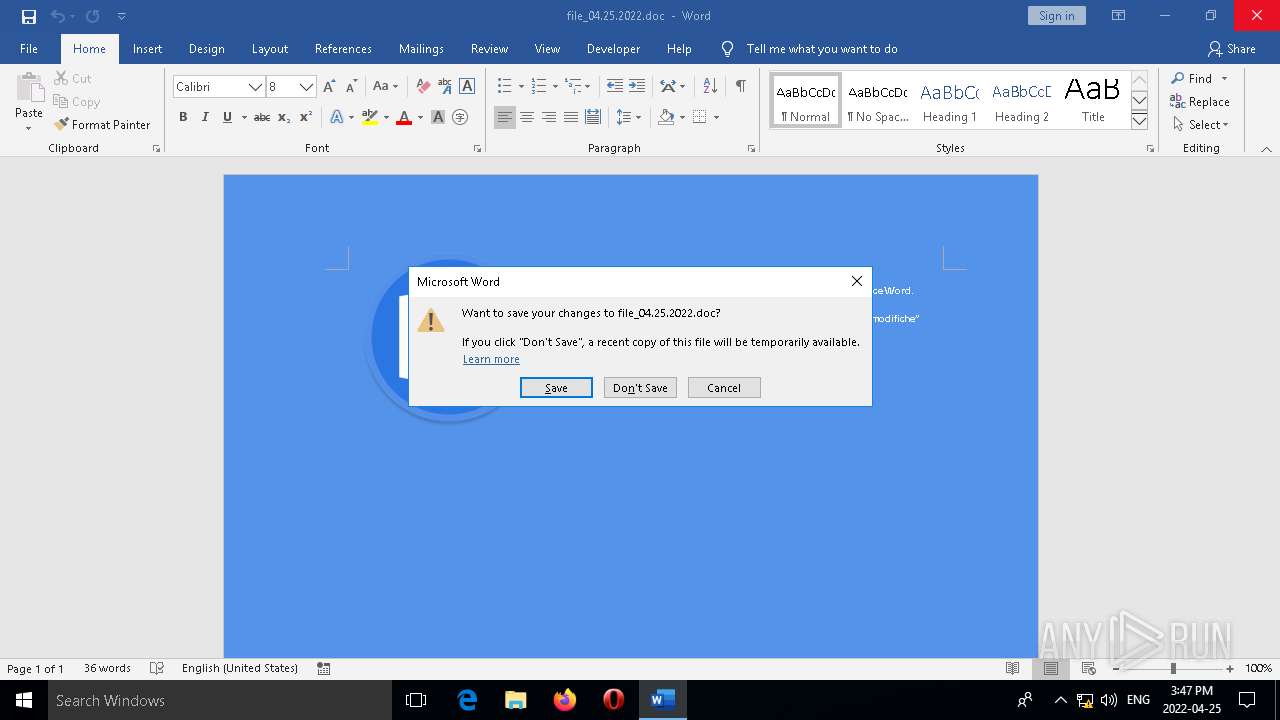1280x720 pixels.
Task: Collapse the ribbon with the chevron
Action: pyautogui.click(x=1266, y=149)
